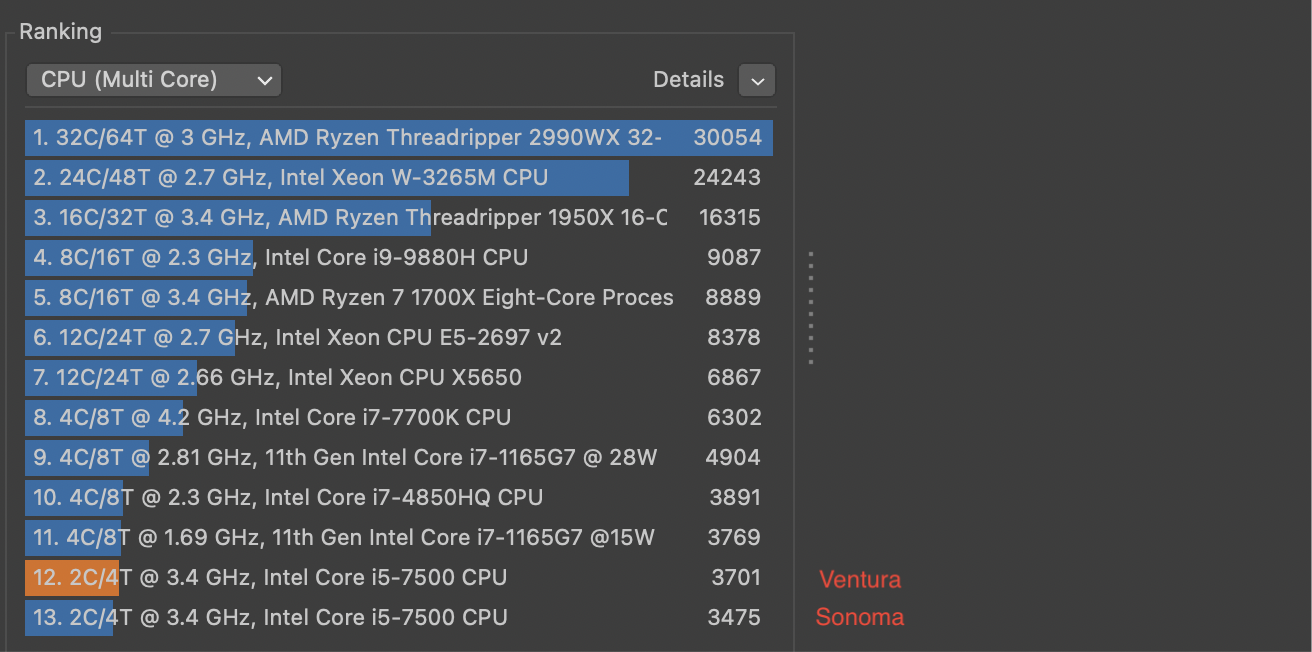Click the score value 3891
Screen dimensions: 1312x652
[734, 498]
